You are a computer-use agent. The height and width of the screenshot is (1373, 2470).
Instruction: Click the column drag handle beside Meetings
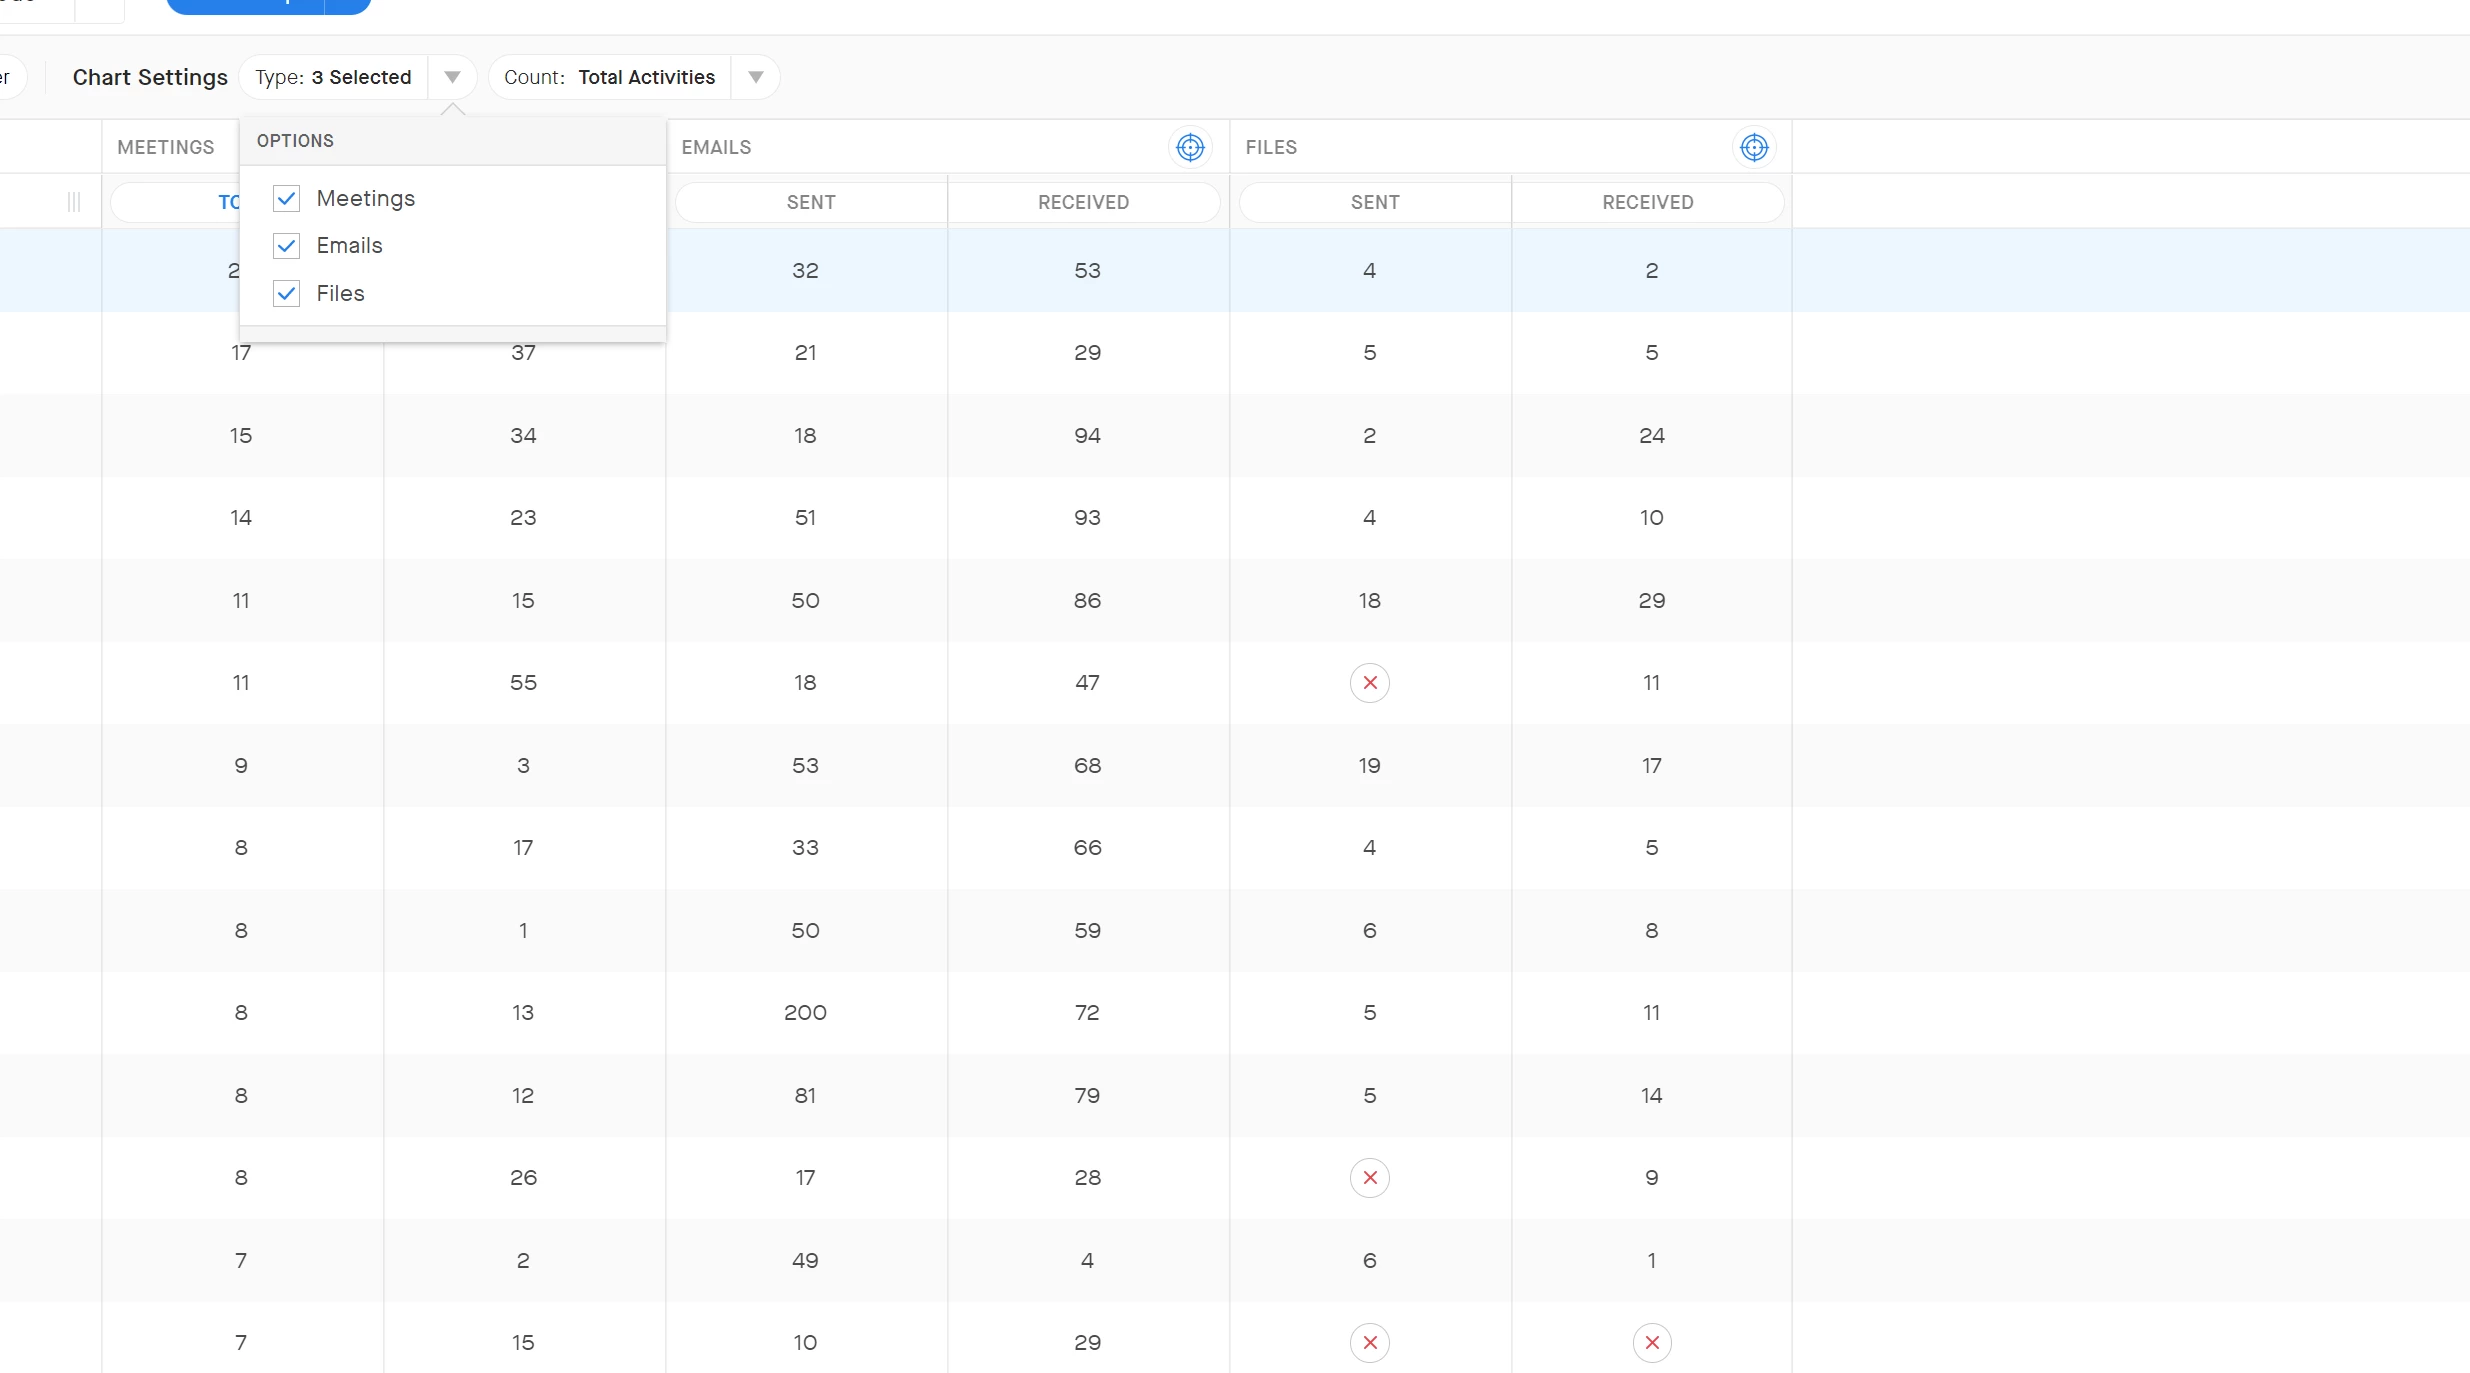coord(74,202)
